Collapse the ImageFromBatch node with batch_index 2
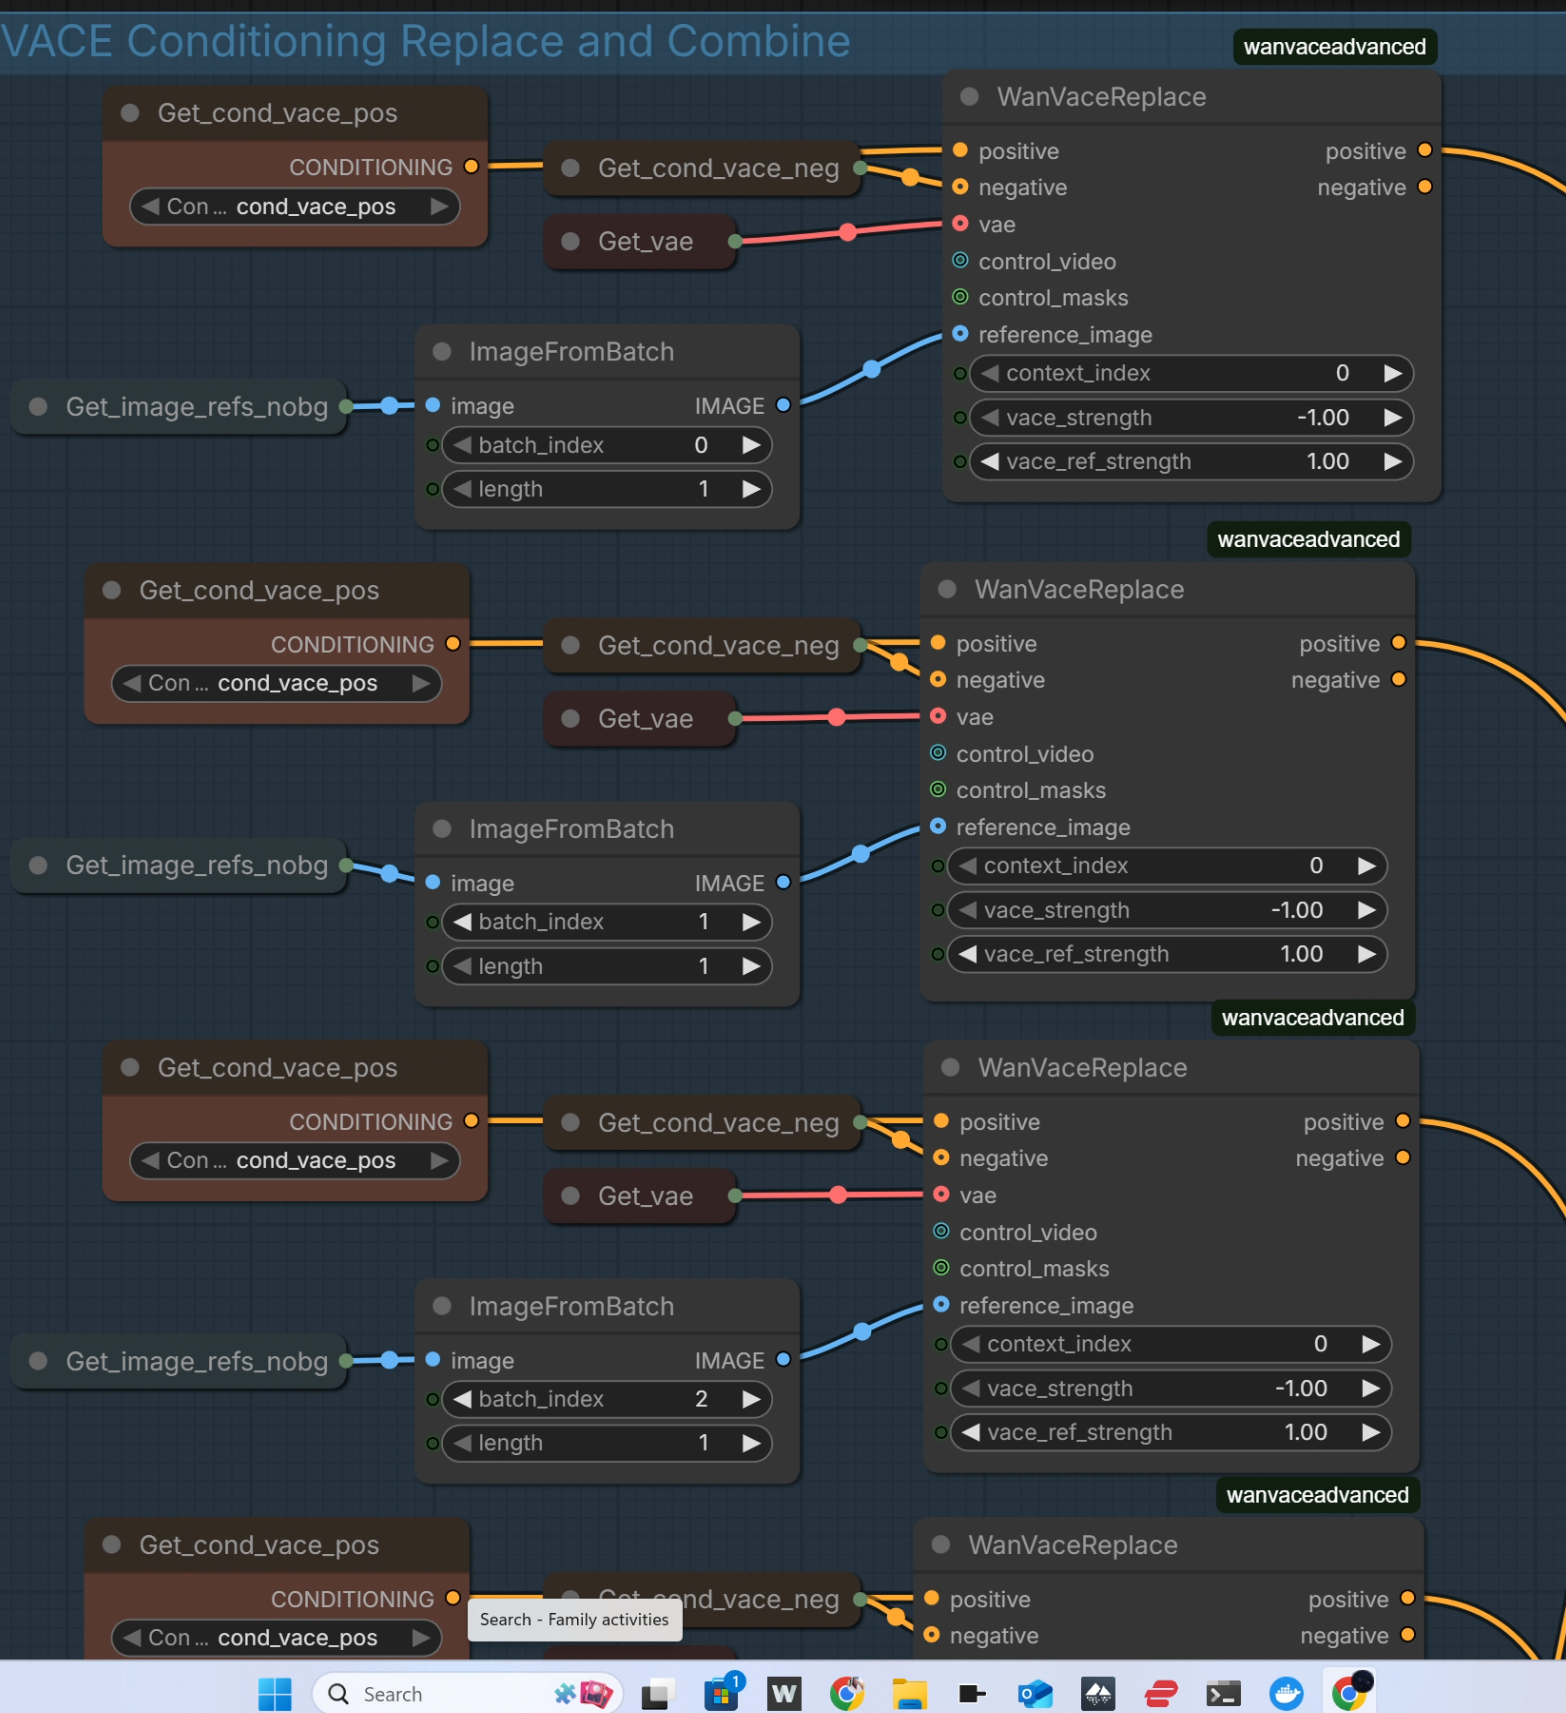Viewport: 1566px width, 1713px height. pyautogui.click(x=442, y=1306)
